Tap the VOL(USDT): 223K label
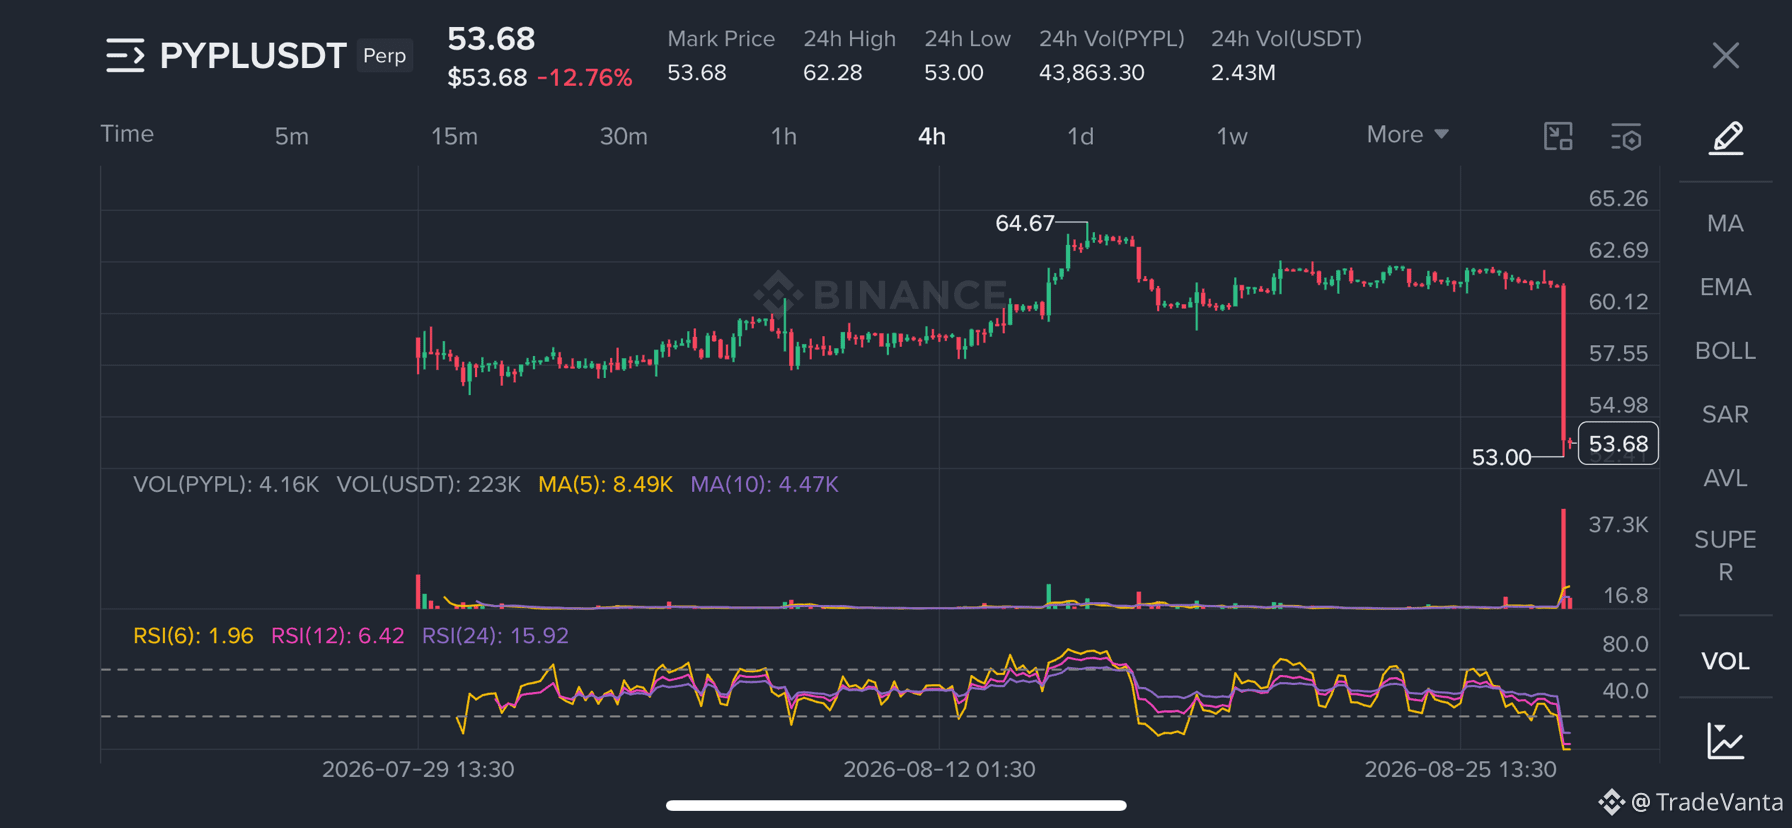Screen dimensions: 1792x828 pyautogui.click(x=428, y=484)
